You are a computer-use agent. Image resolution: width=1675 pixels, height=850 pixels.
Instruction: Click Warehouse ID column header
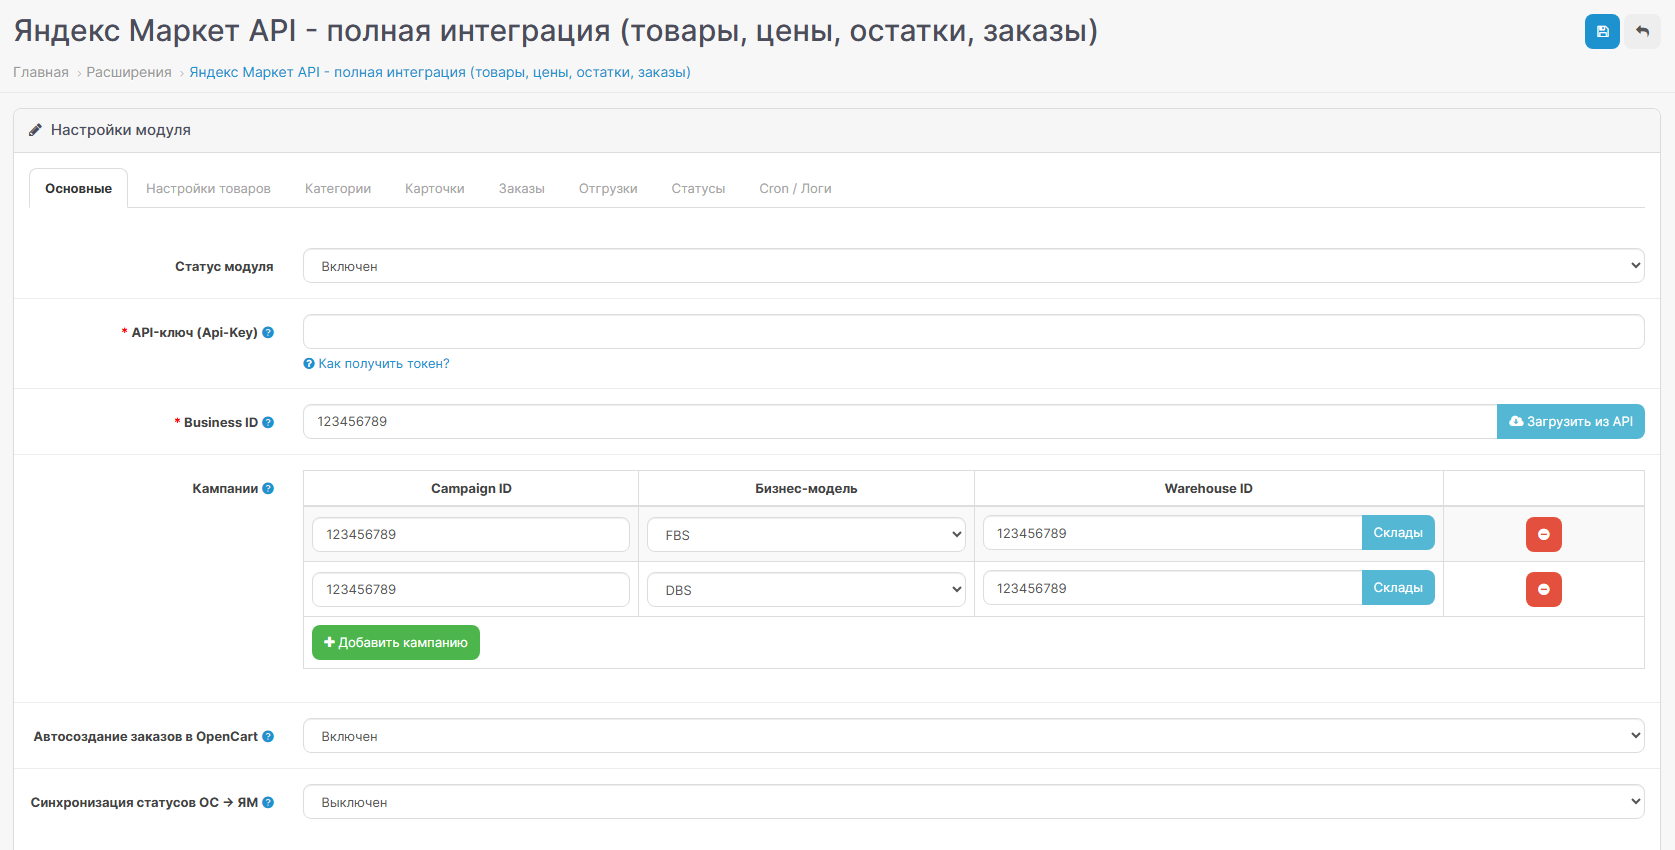[1208, 489]
